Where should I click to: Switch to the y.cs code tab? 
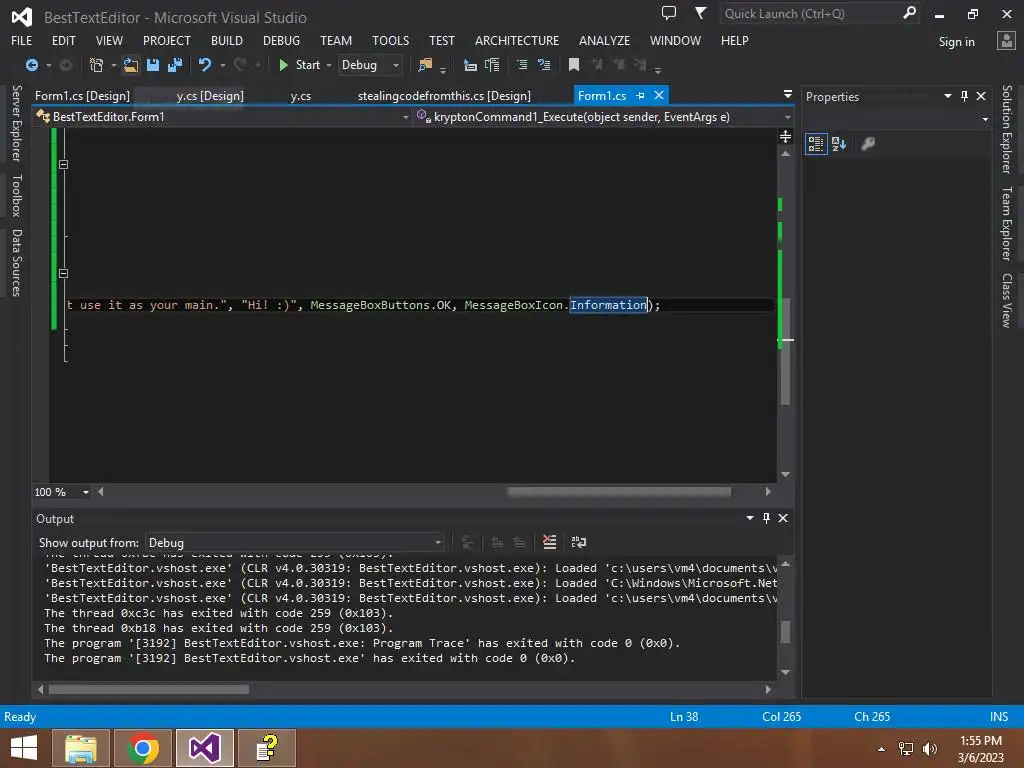pos(300,95)
